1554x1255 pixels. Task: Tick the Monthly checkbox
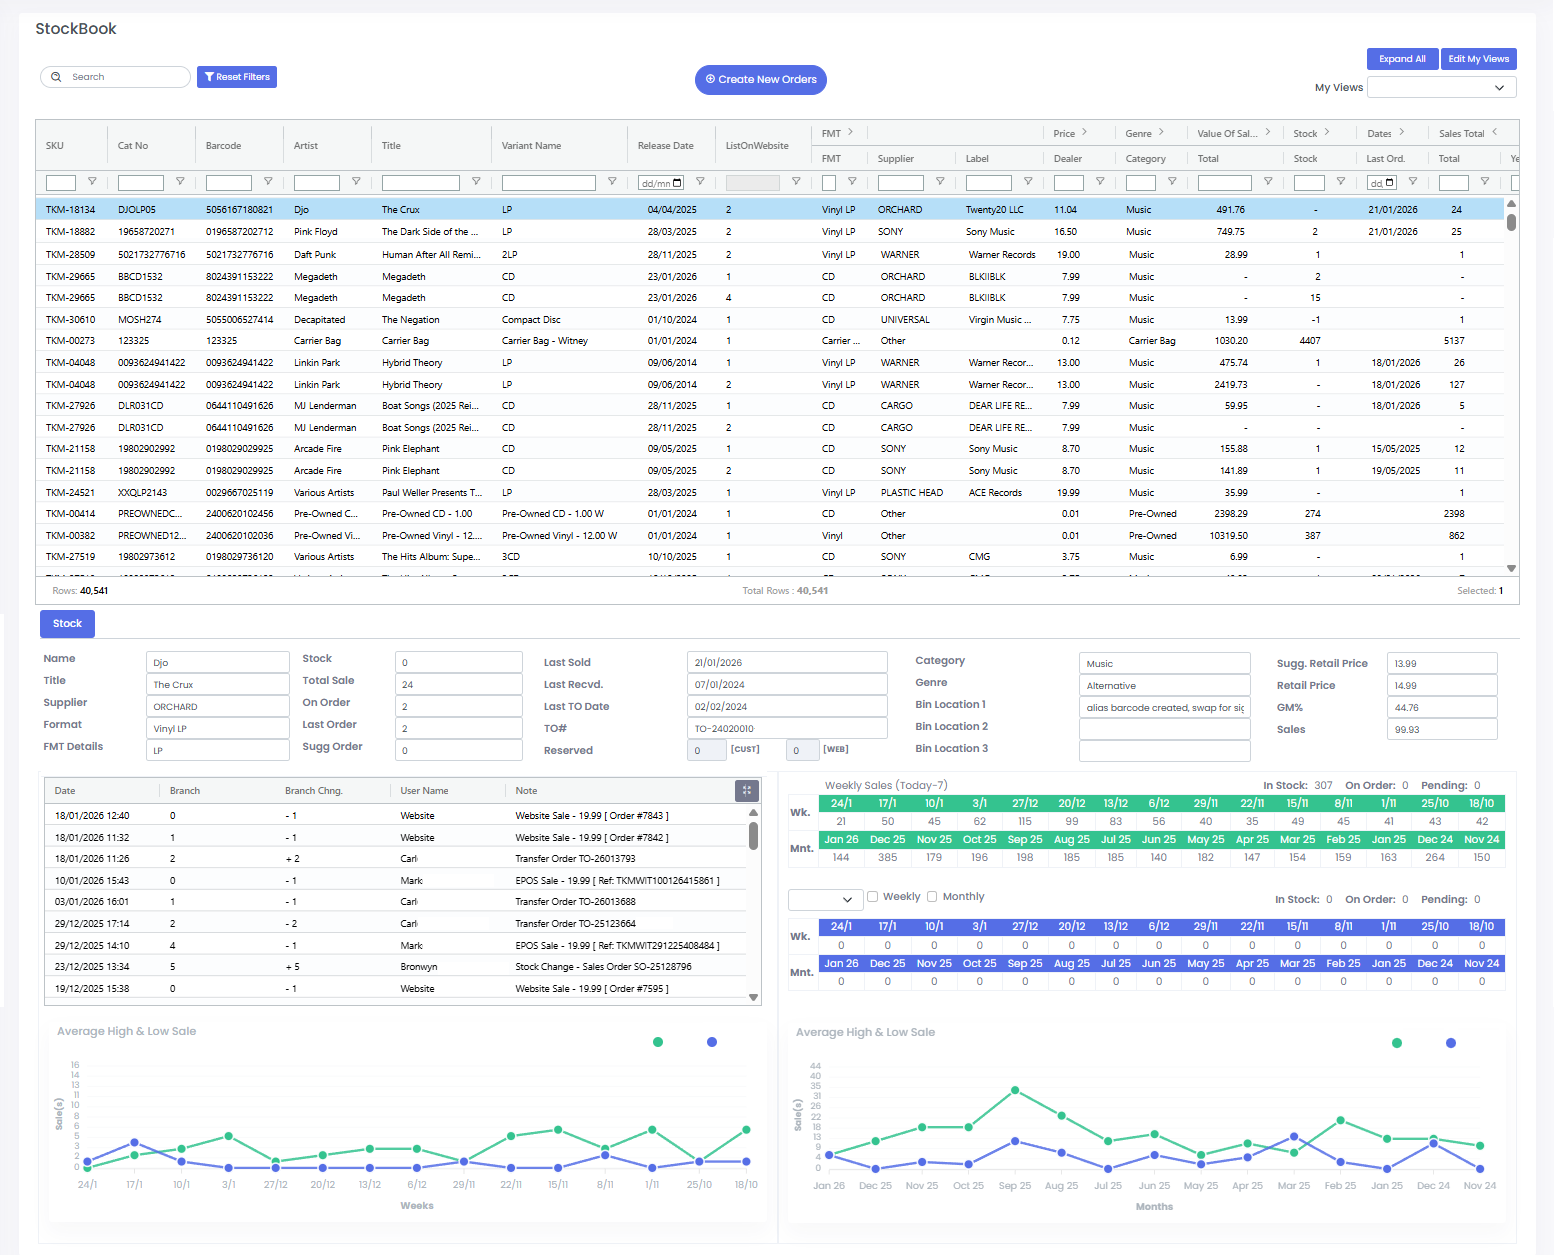click(x=933, y=897)
